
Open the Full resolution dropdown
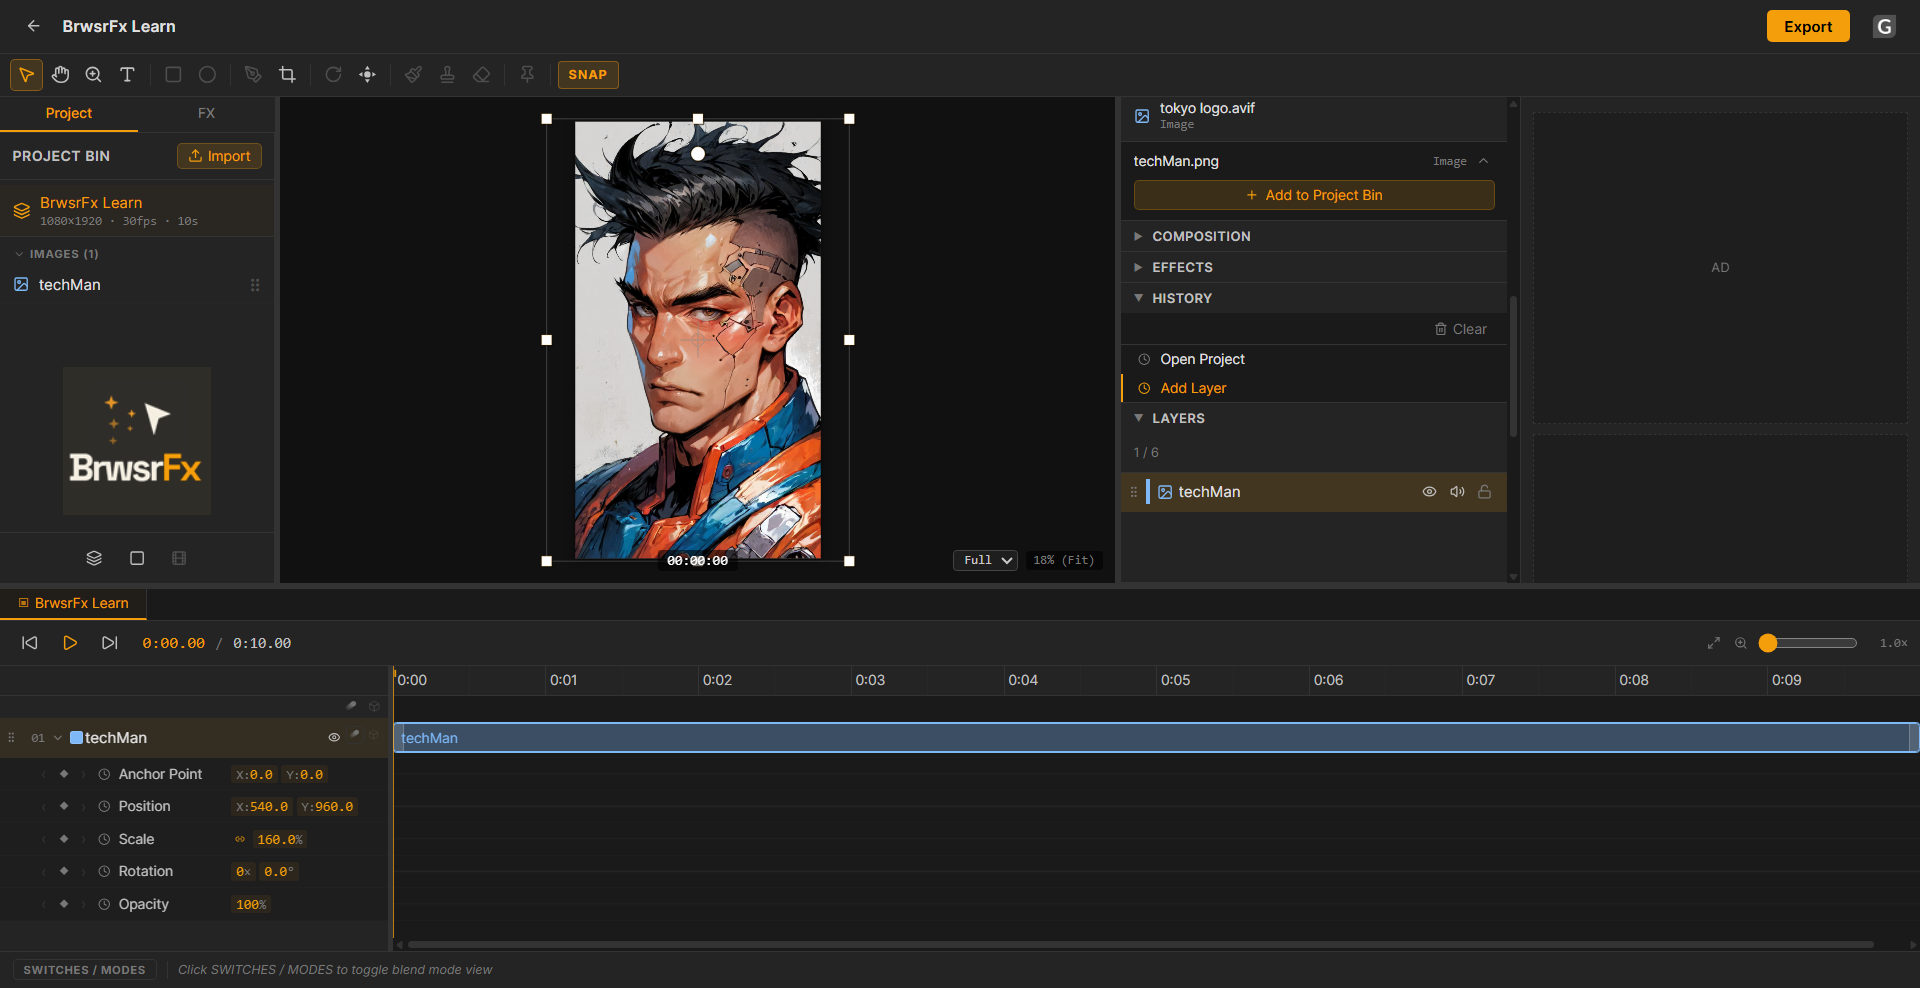click(x=985, y=560)
